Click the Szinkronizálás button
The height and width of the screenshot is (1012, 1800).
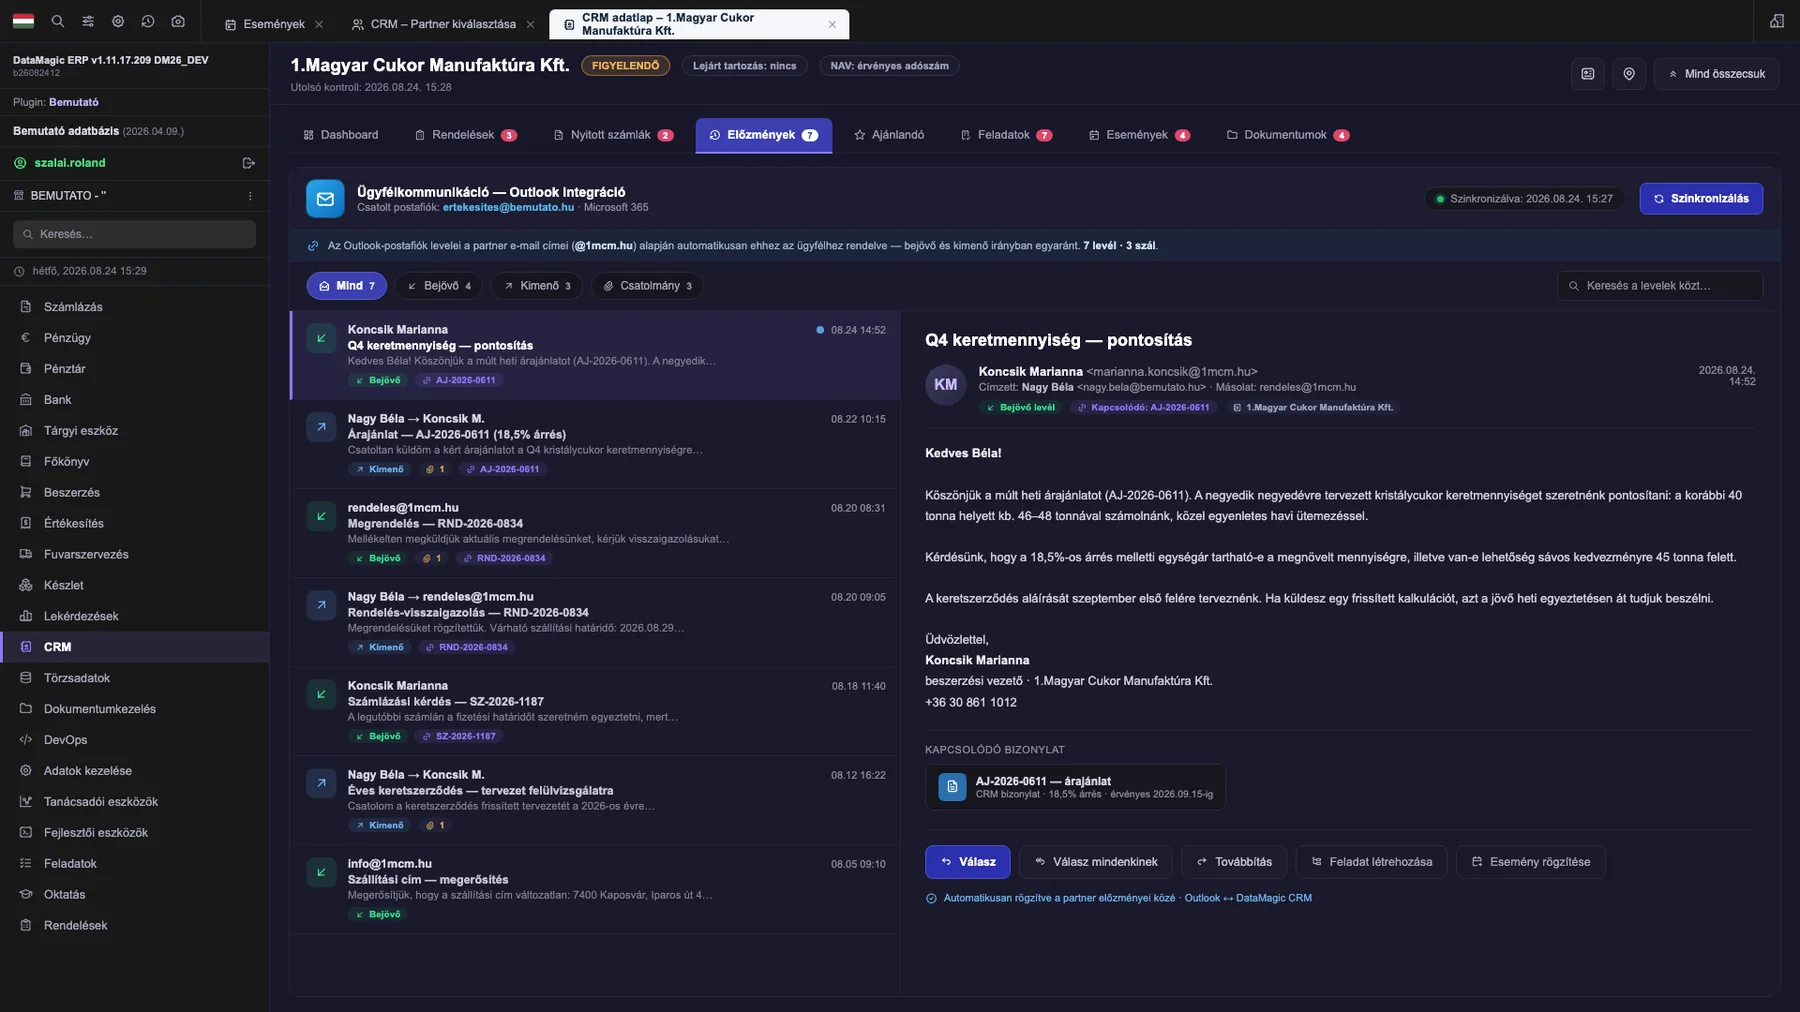click(x=1701, y=199)
